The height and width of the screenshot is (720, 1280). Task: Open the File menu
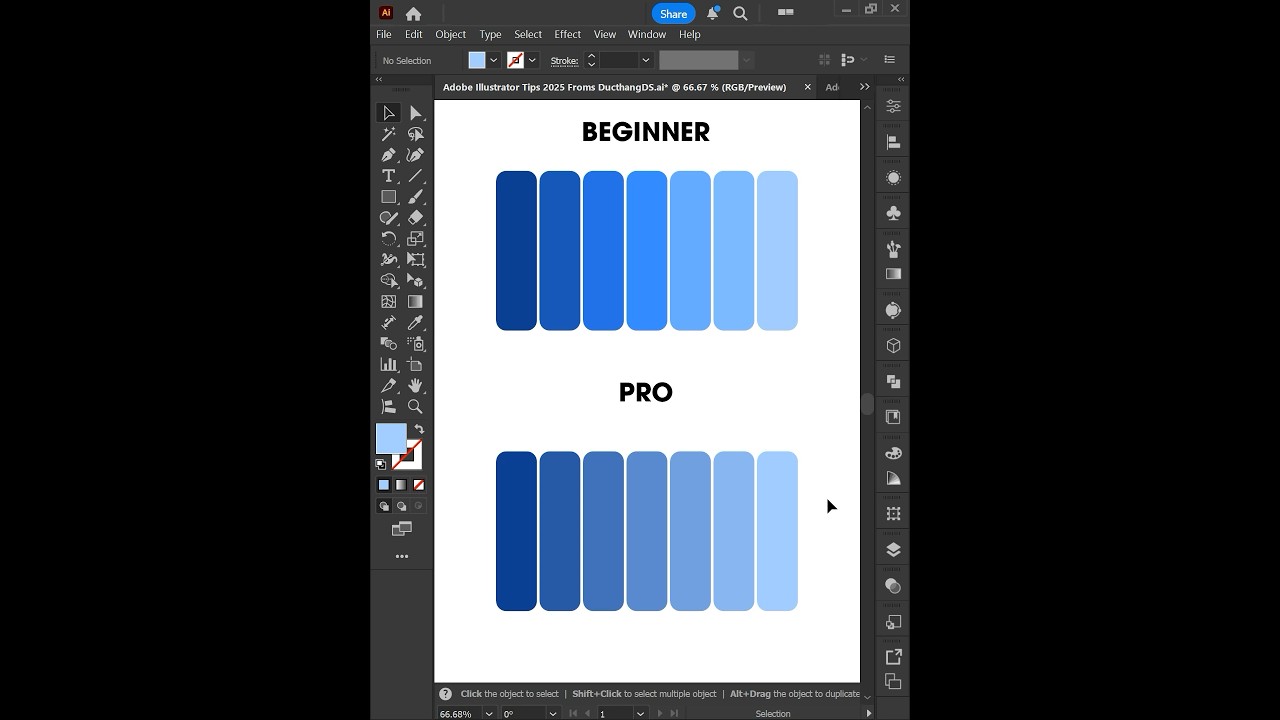(384, 34)
